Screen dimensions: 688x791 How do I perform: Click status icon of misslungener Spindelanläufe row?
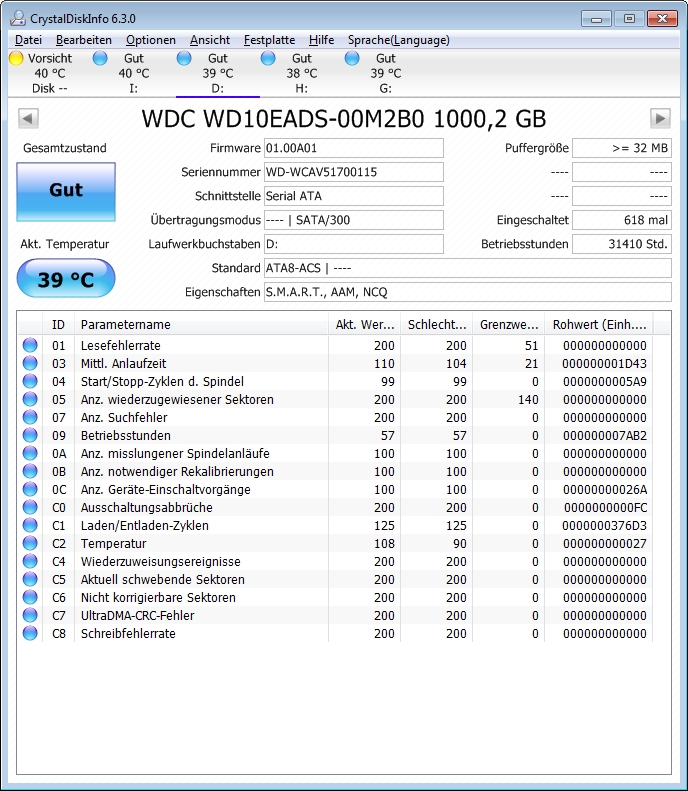[30, 453]
